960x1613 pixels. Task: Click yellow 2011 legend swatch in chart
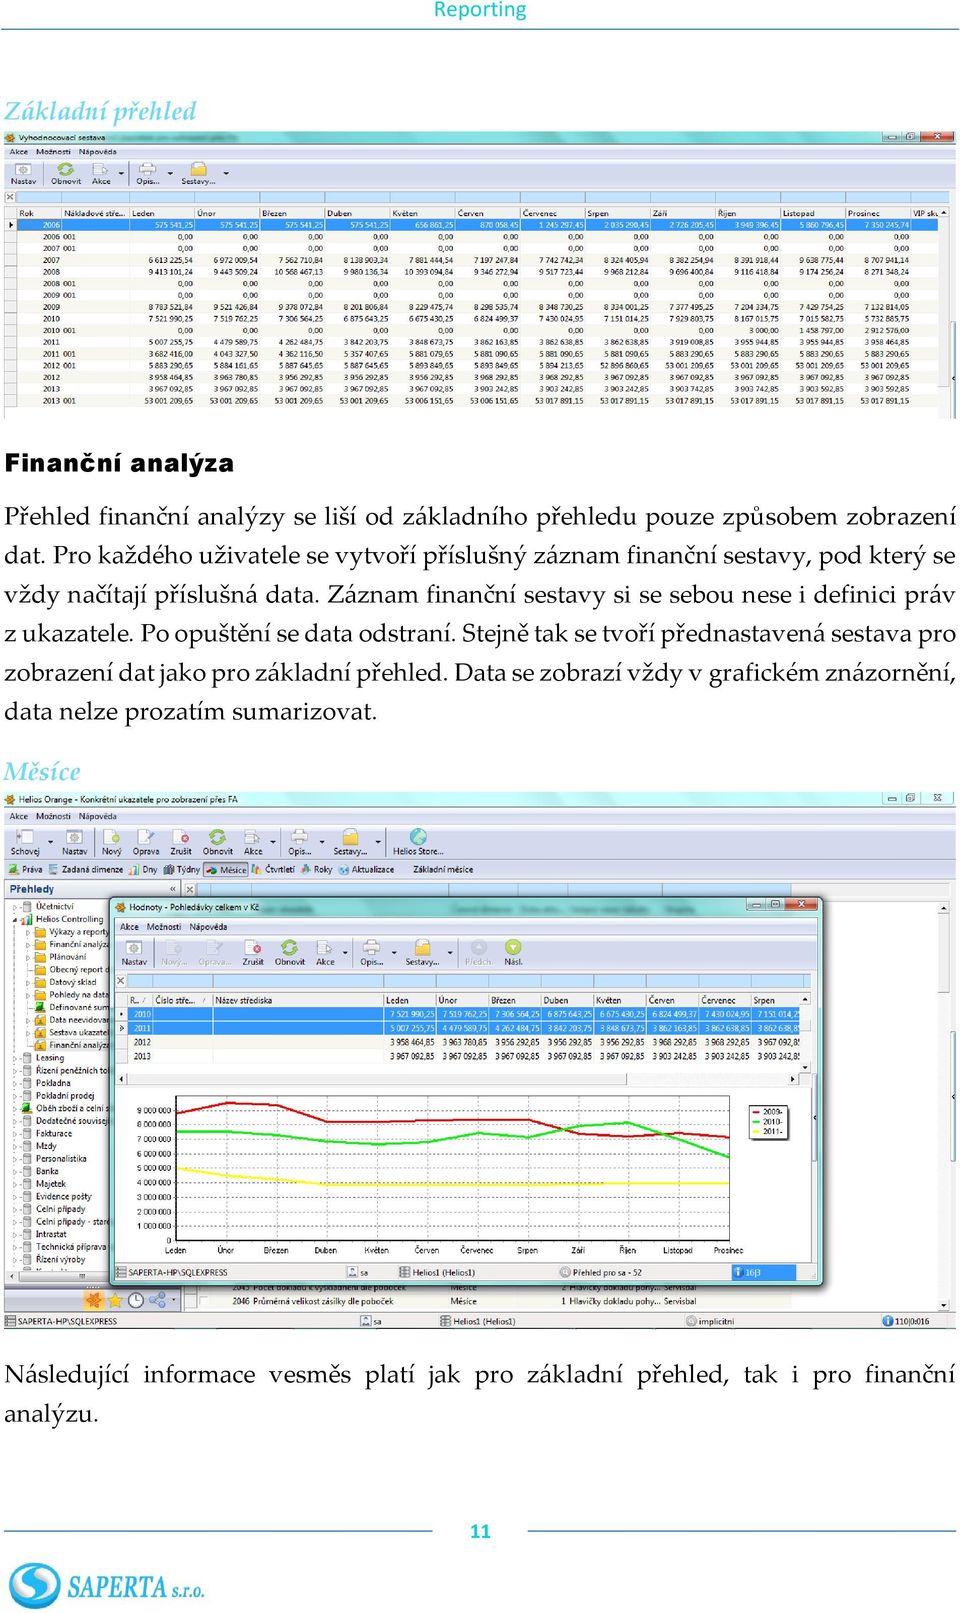(754, 1132)
